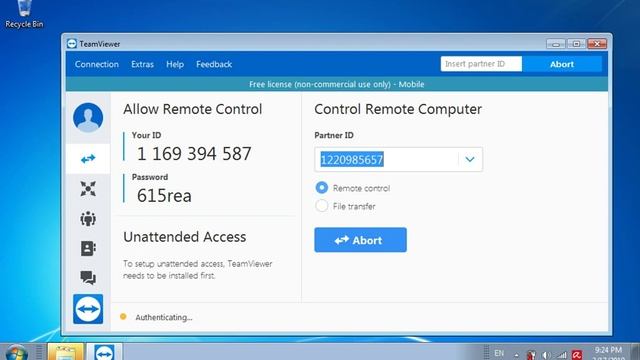Viewport: 640px width, 360px height.
Task: Click the network signal tray icon
Action: [x=562, y=355]
